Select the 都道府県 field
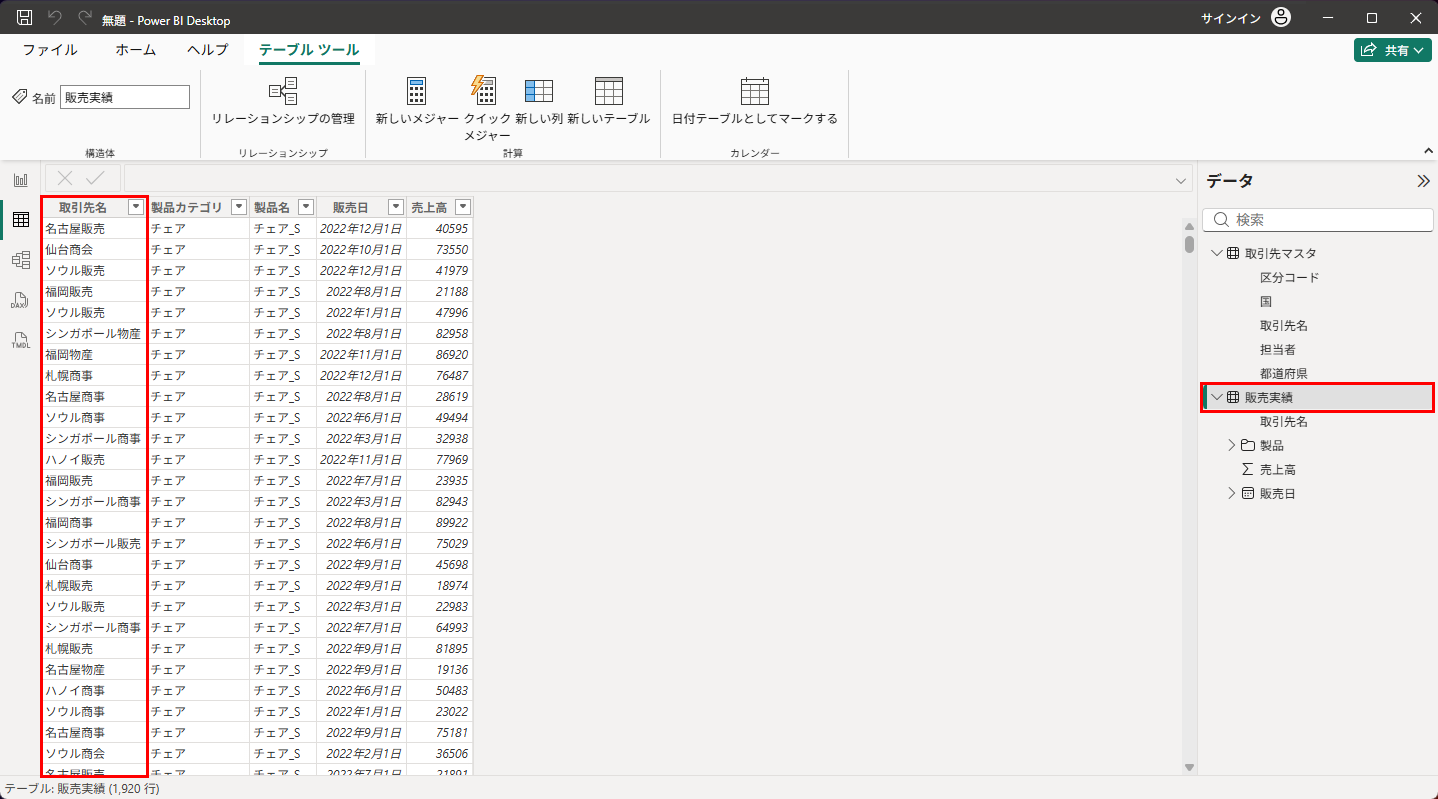This screenshot has height=799, width=1438. tap(1284, 374)
